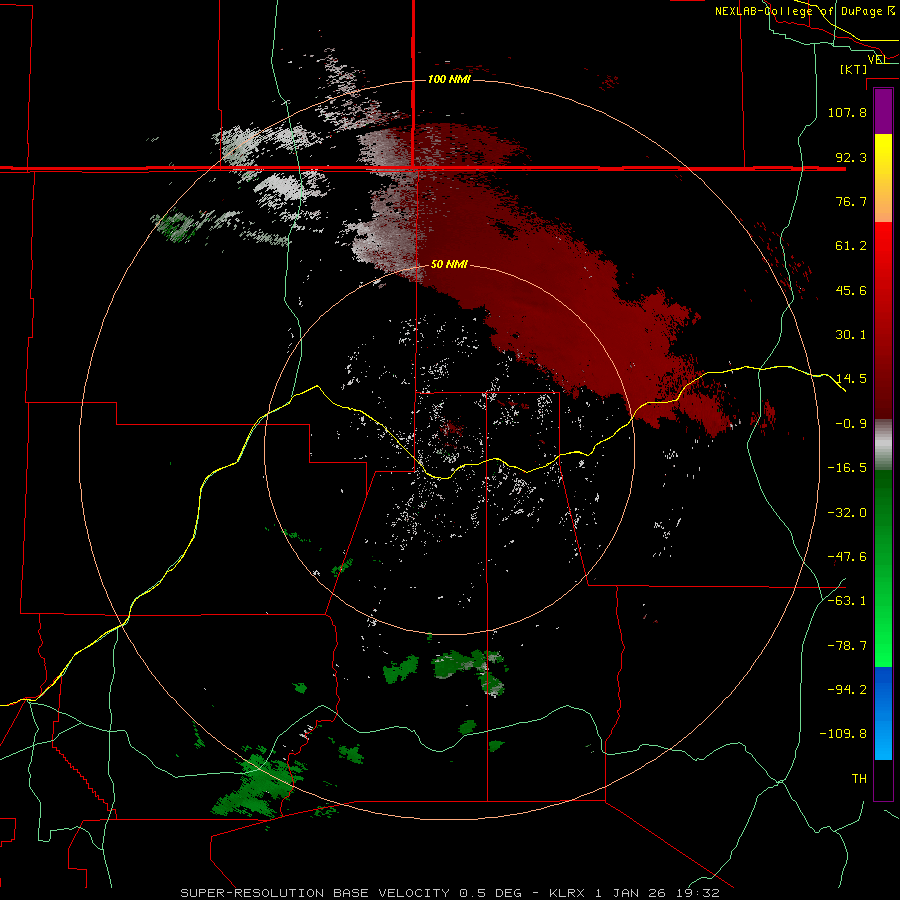
Task: Click the TH label on the legend
Action: [x=859, y=778]
